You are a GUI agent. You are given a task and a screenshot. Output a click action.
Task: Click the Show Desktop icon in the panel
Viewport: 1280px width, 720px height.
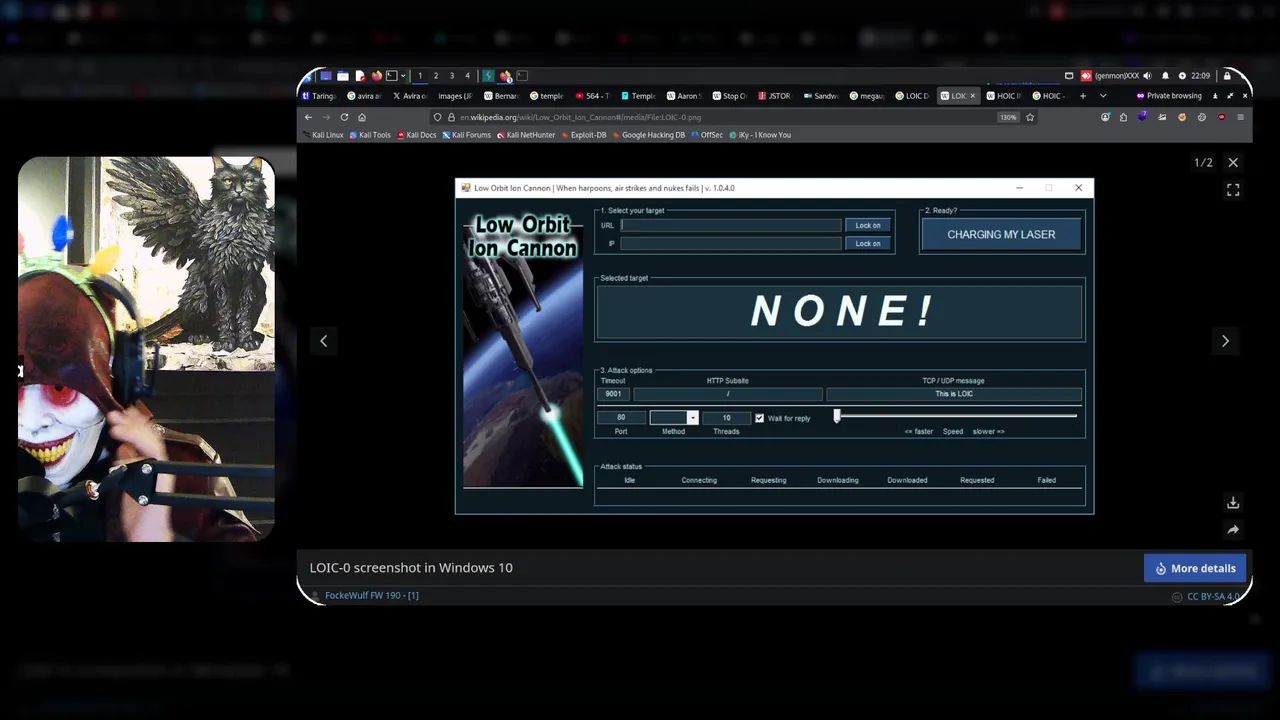point(326,76)
